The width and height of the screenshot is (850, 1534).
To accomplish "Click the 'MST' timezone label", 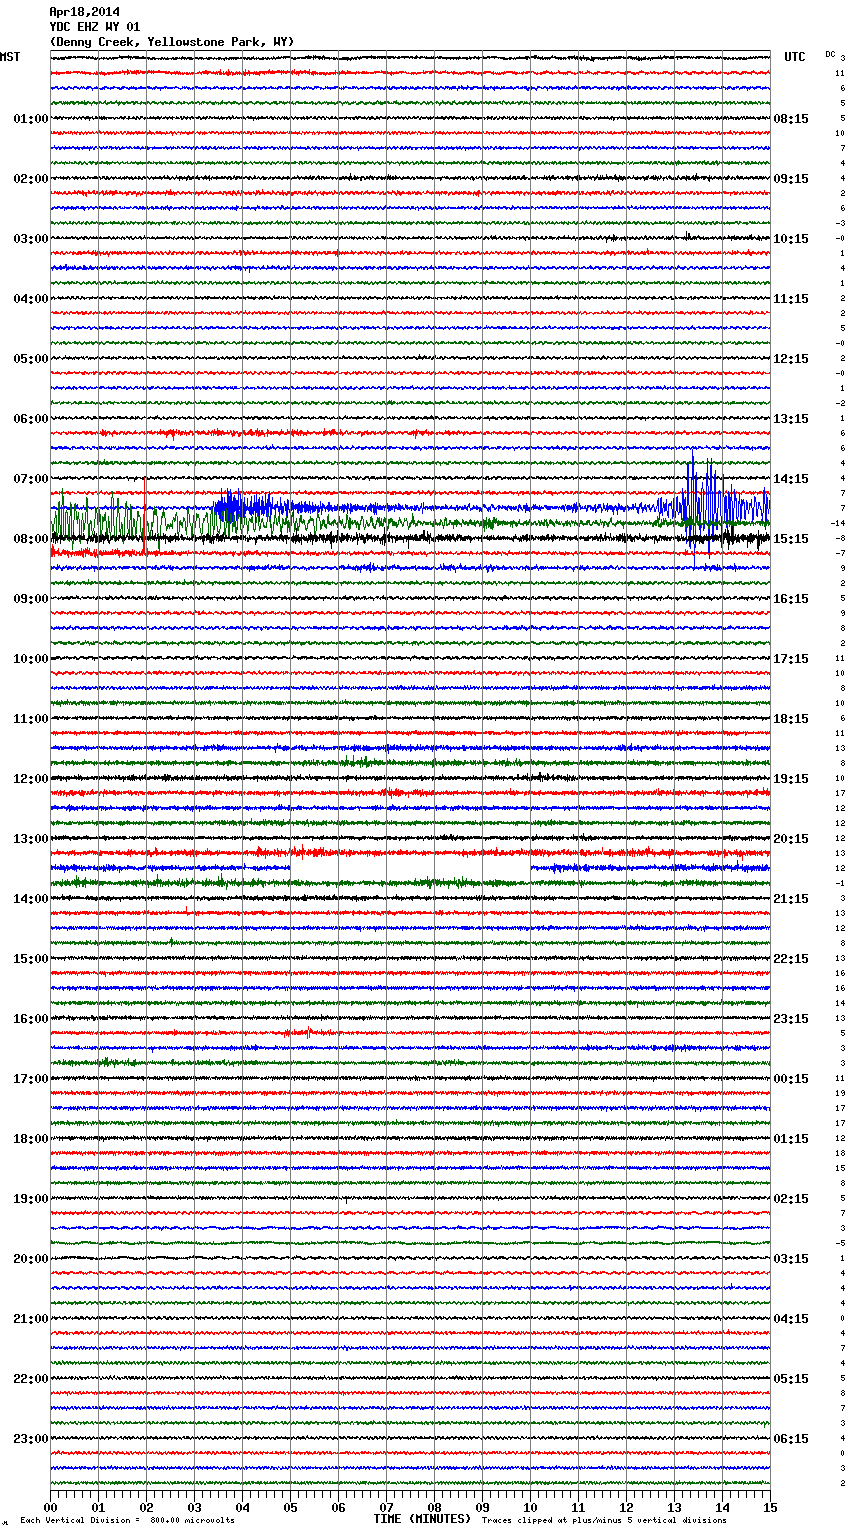I will tap(10, 57).
